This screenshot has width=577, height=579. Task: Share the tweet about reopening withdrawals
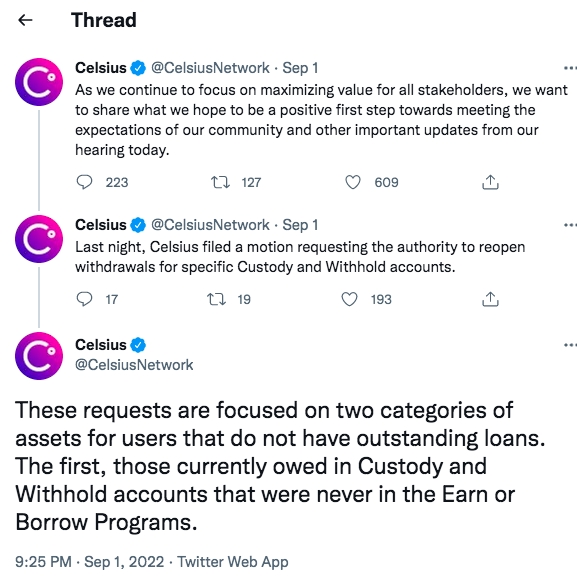[490, 299]
